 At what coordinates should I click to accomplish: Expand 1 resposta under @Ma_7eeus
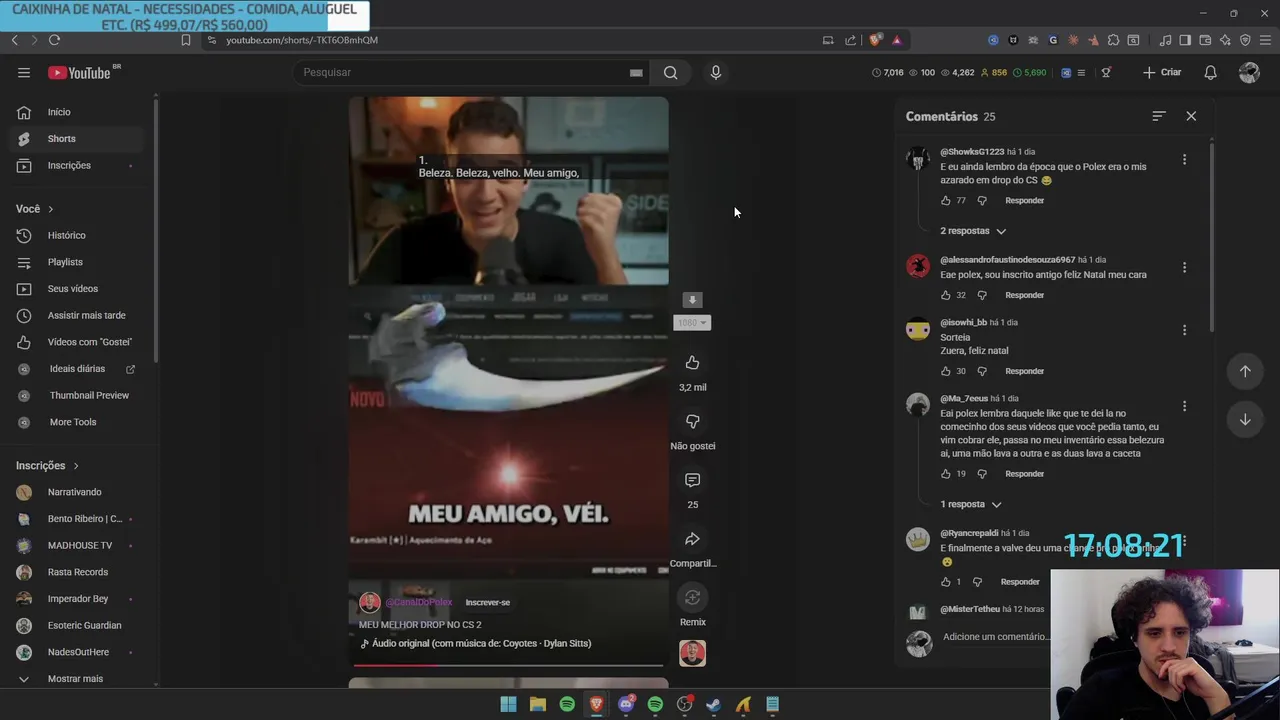(970, 504)
